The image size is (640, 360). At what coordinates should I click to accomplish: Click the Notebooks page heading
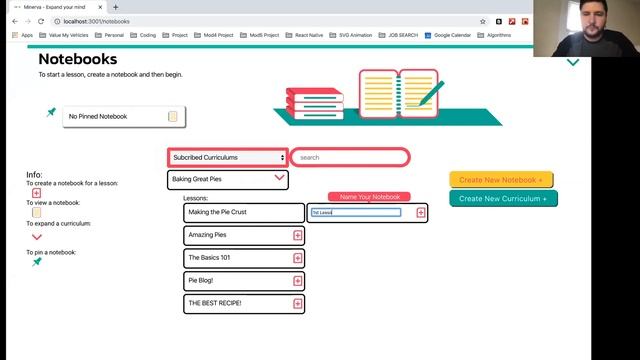[x=78, y=59]
